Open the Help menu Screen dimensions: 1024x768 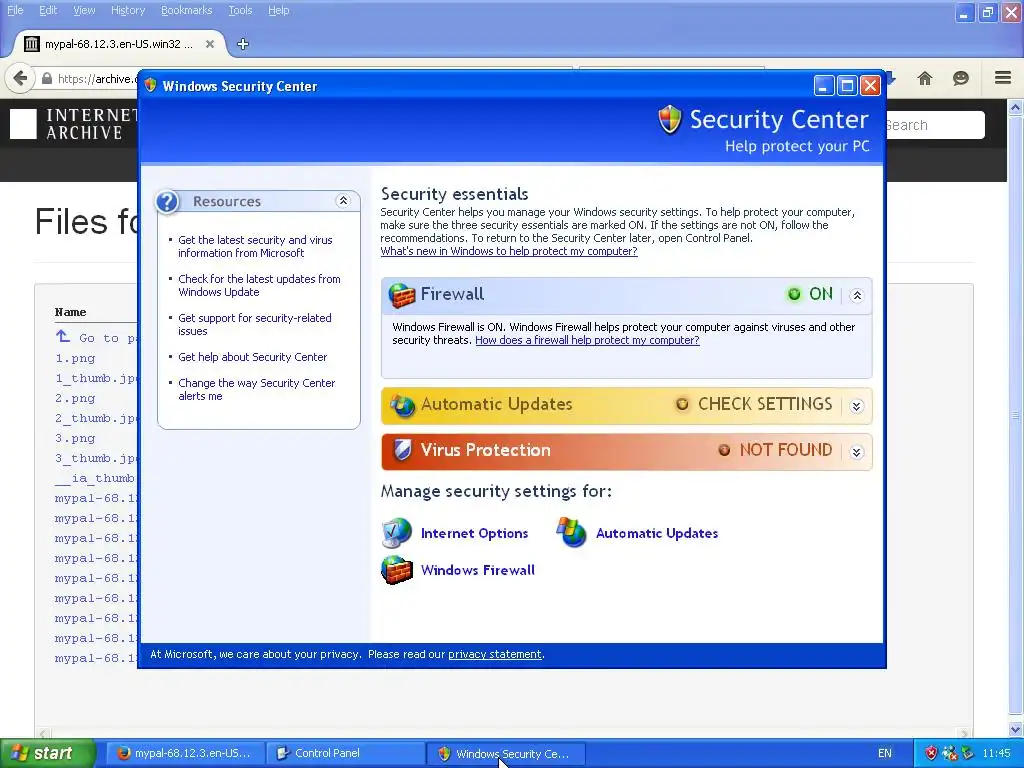pyautogui.click(x=279, y=10)
